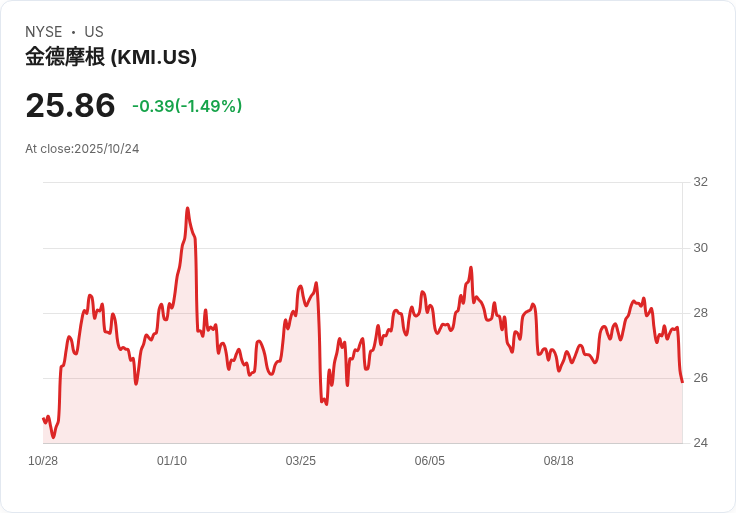Click the 32 price axis label
This screenshot has height=513, width=736.
[x=700, y=182]
